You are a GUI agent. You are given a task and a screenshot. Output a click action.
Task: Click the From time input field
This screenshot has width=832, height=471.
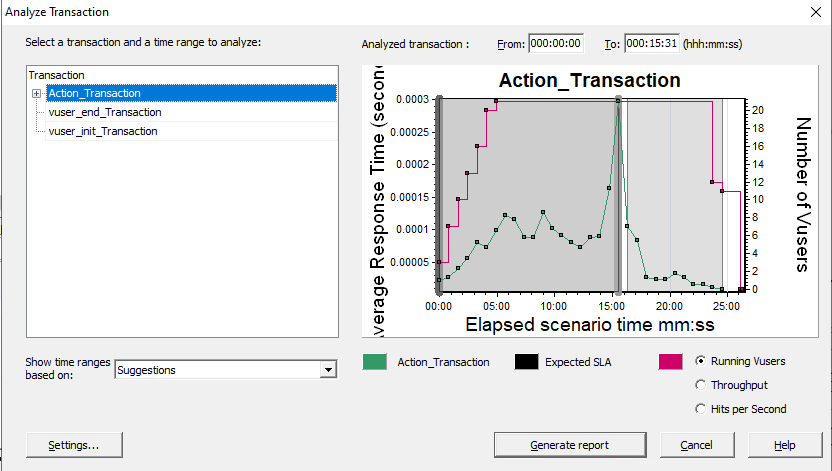[x=555, y=44]
